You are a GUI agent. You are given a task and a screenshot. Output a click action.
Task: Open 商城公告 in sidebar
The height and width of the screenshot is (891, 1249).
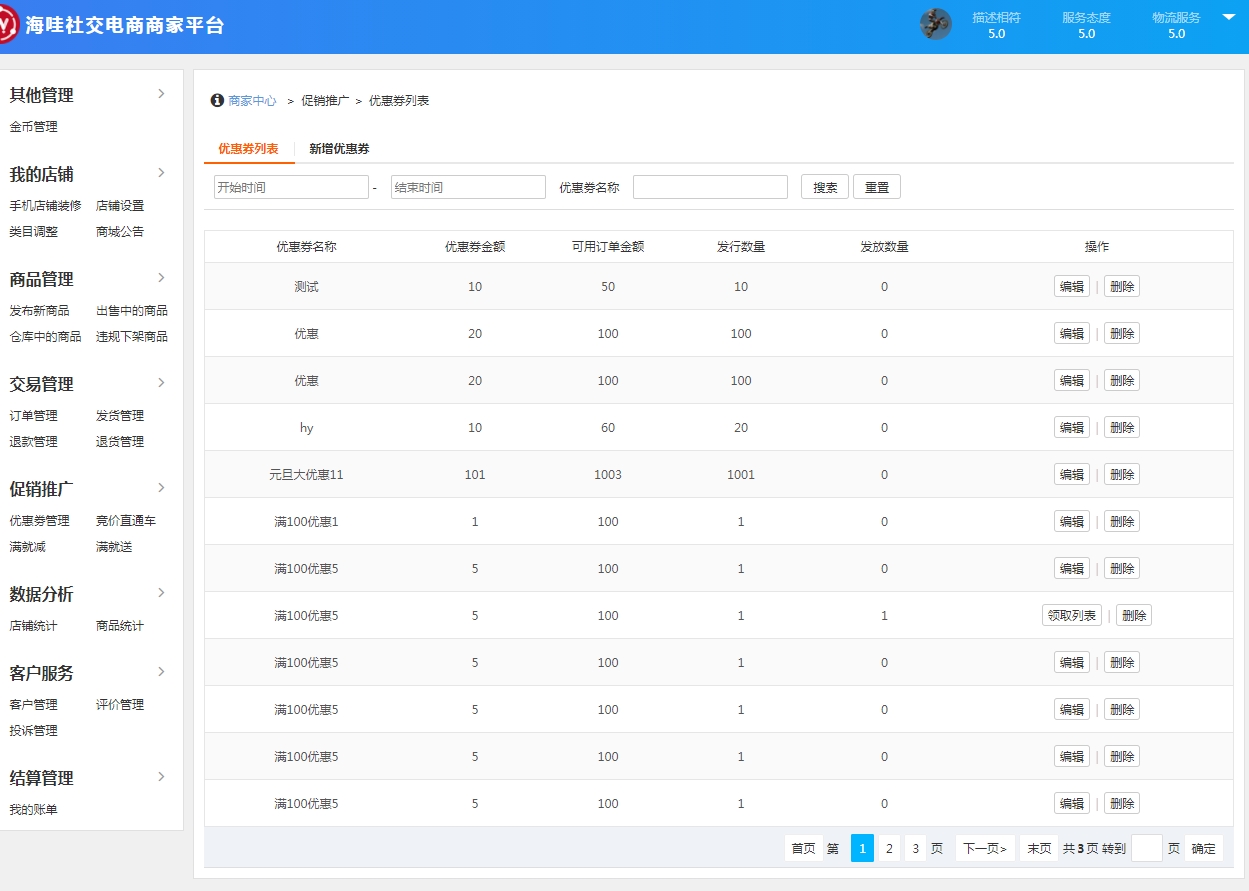point(120,232)
